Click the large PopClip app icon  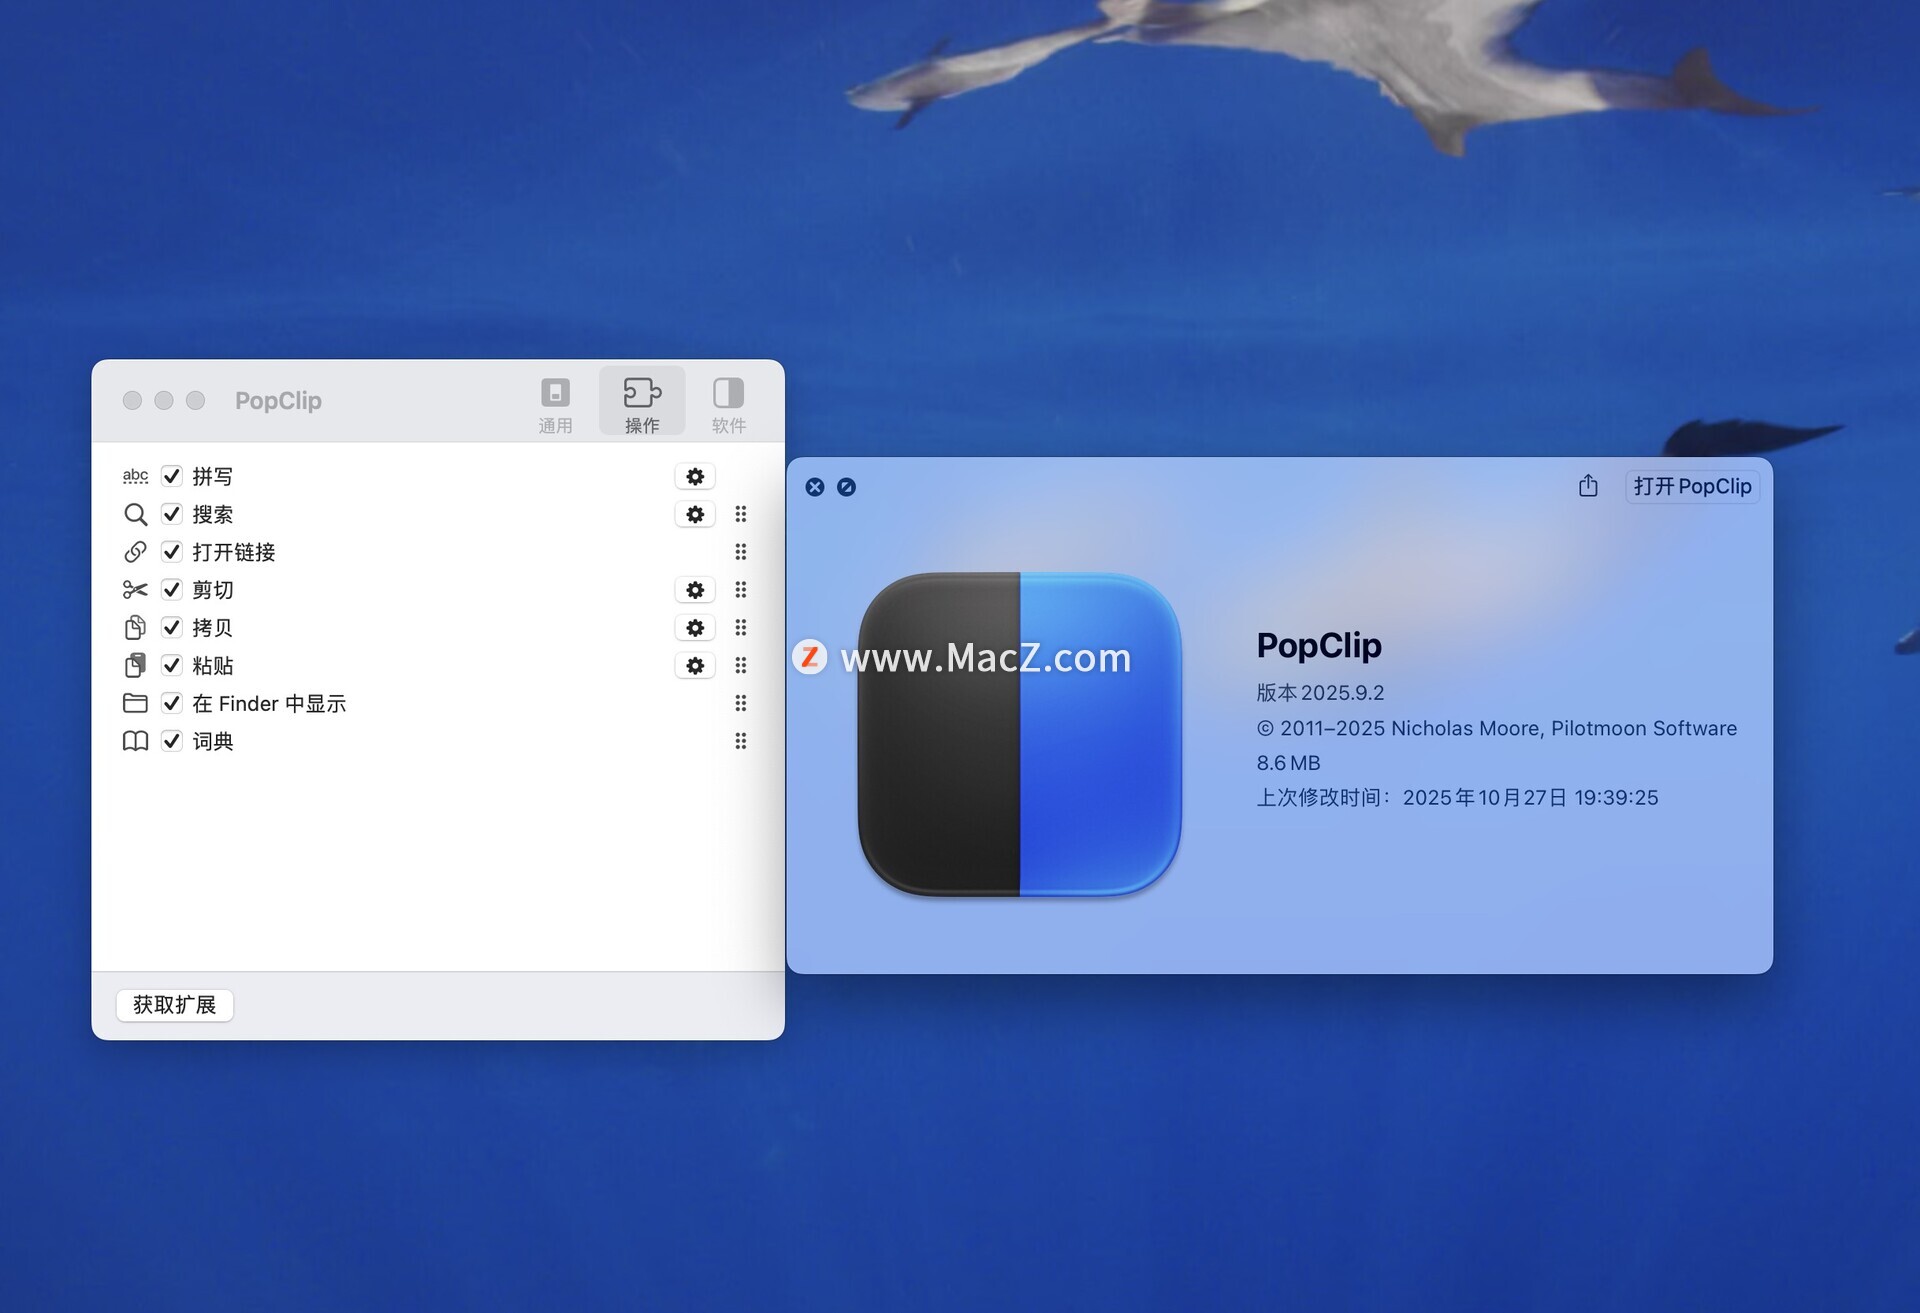[x=1019, y=734]
